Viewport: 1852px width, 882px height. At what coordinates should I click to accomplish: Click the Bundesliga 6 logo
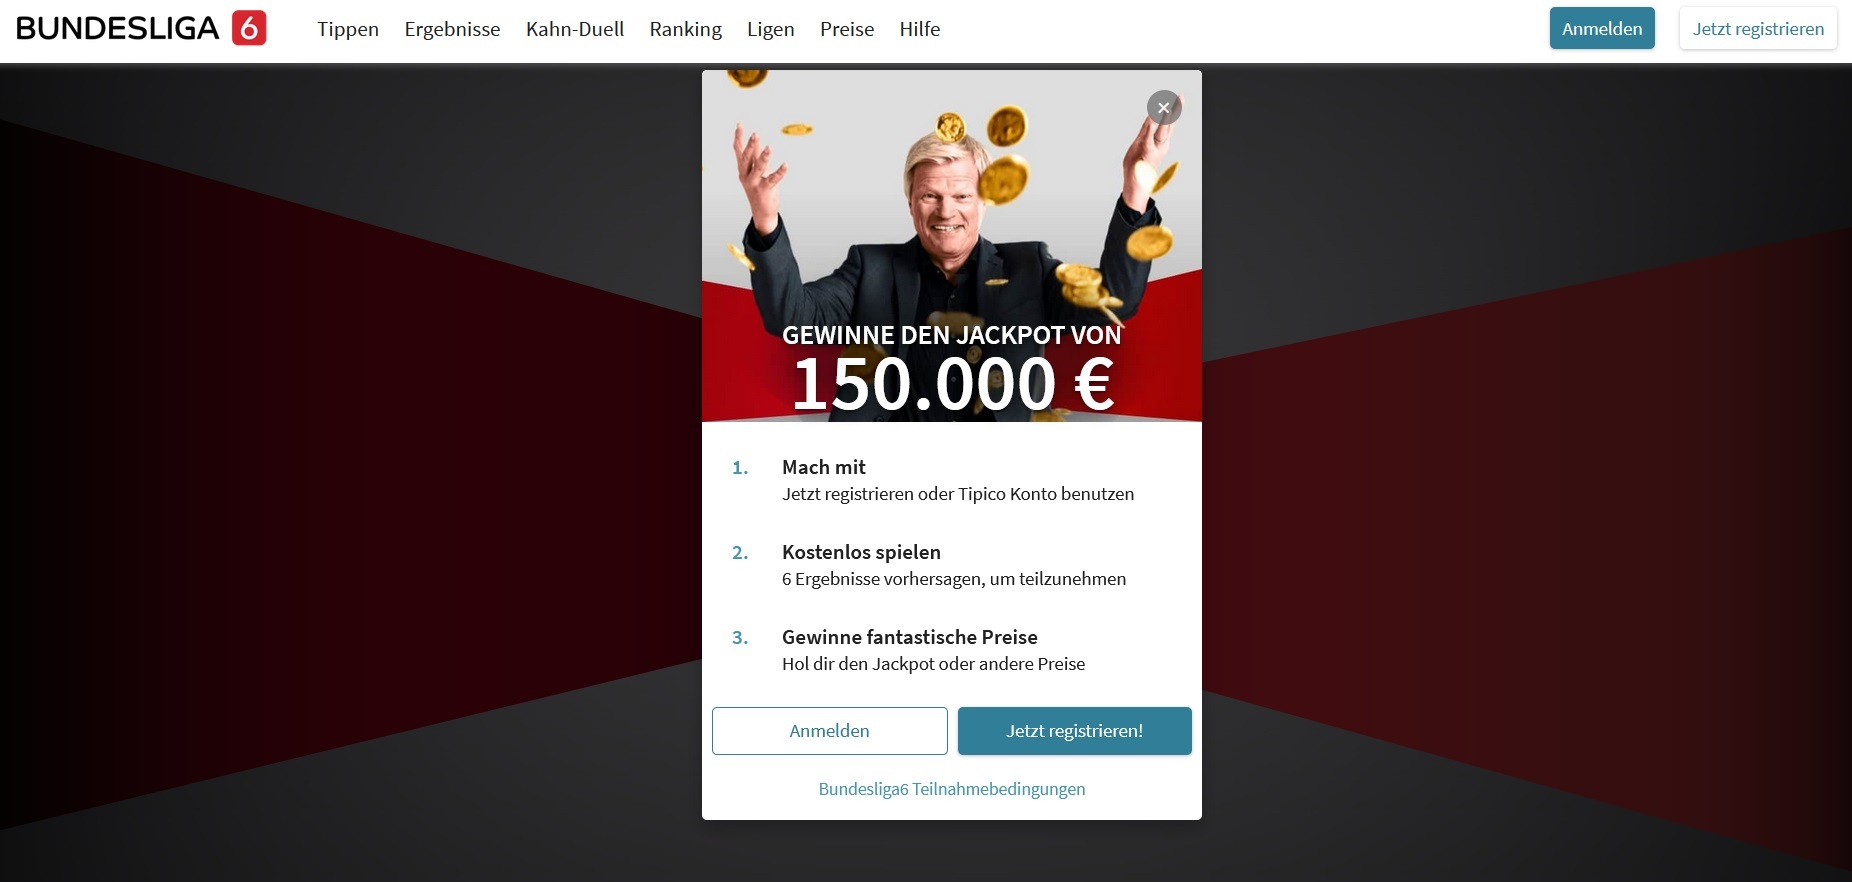click(x=141, y=28)
